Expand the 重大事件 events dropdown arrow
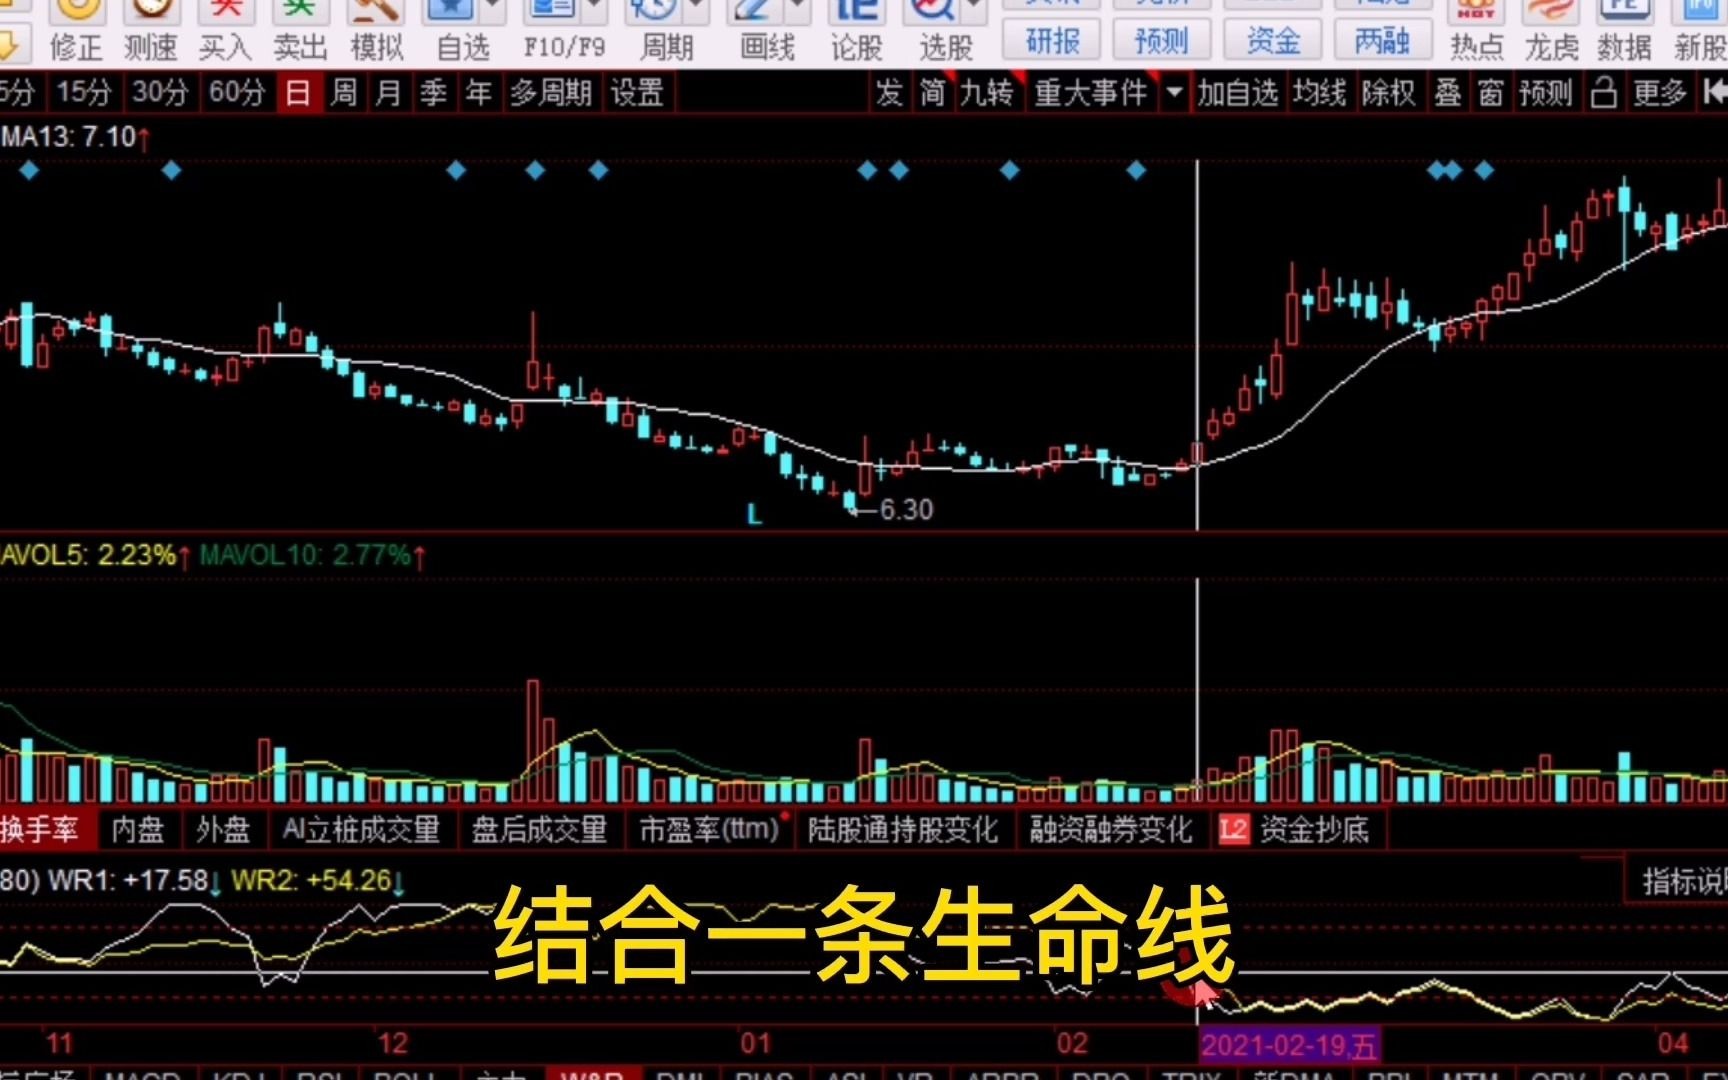The width and height of the screenshot is (1728, 1080). (1174, 93)
